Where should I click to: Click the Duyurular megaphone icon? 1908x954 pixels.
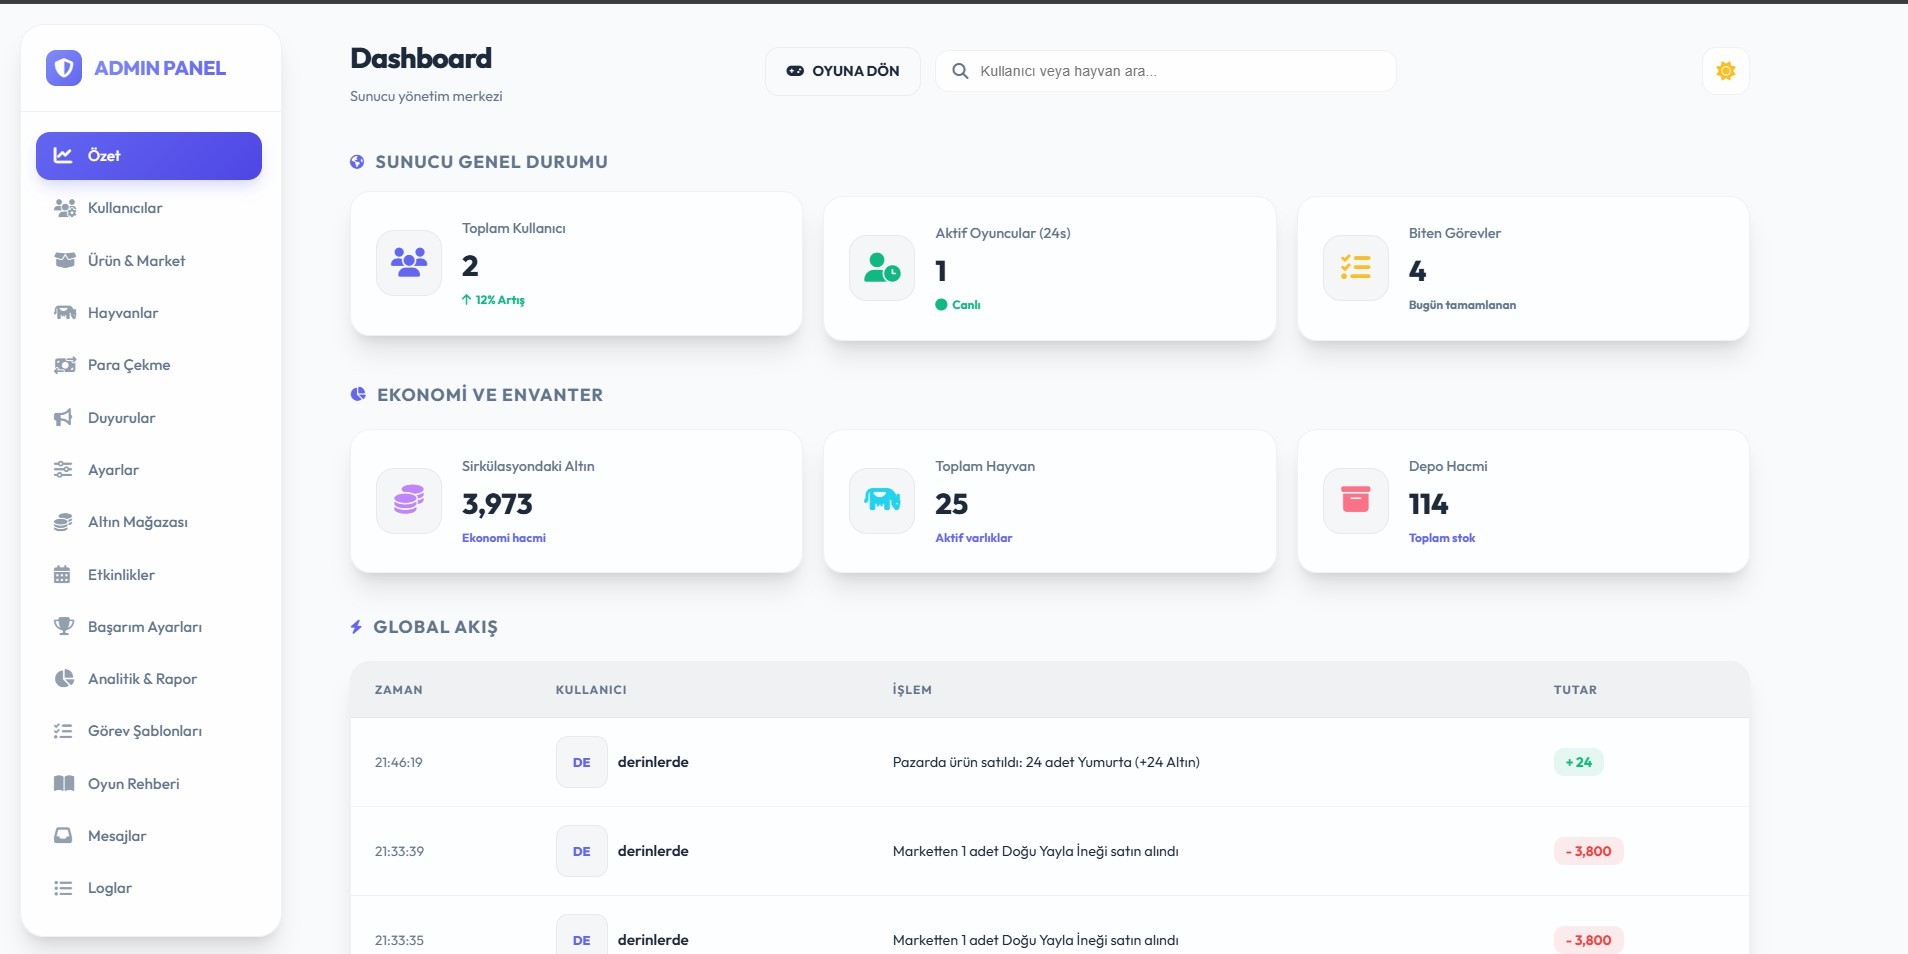pyautogui.click(x=64, y=418)
